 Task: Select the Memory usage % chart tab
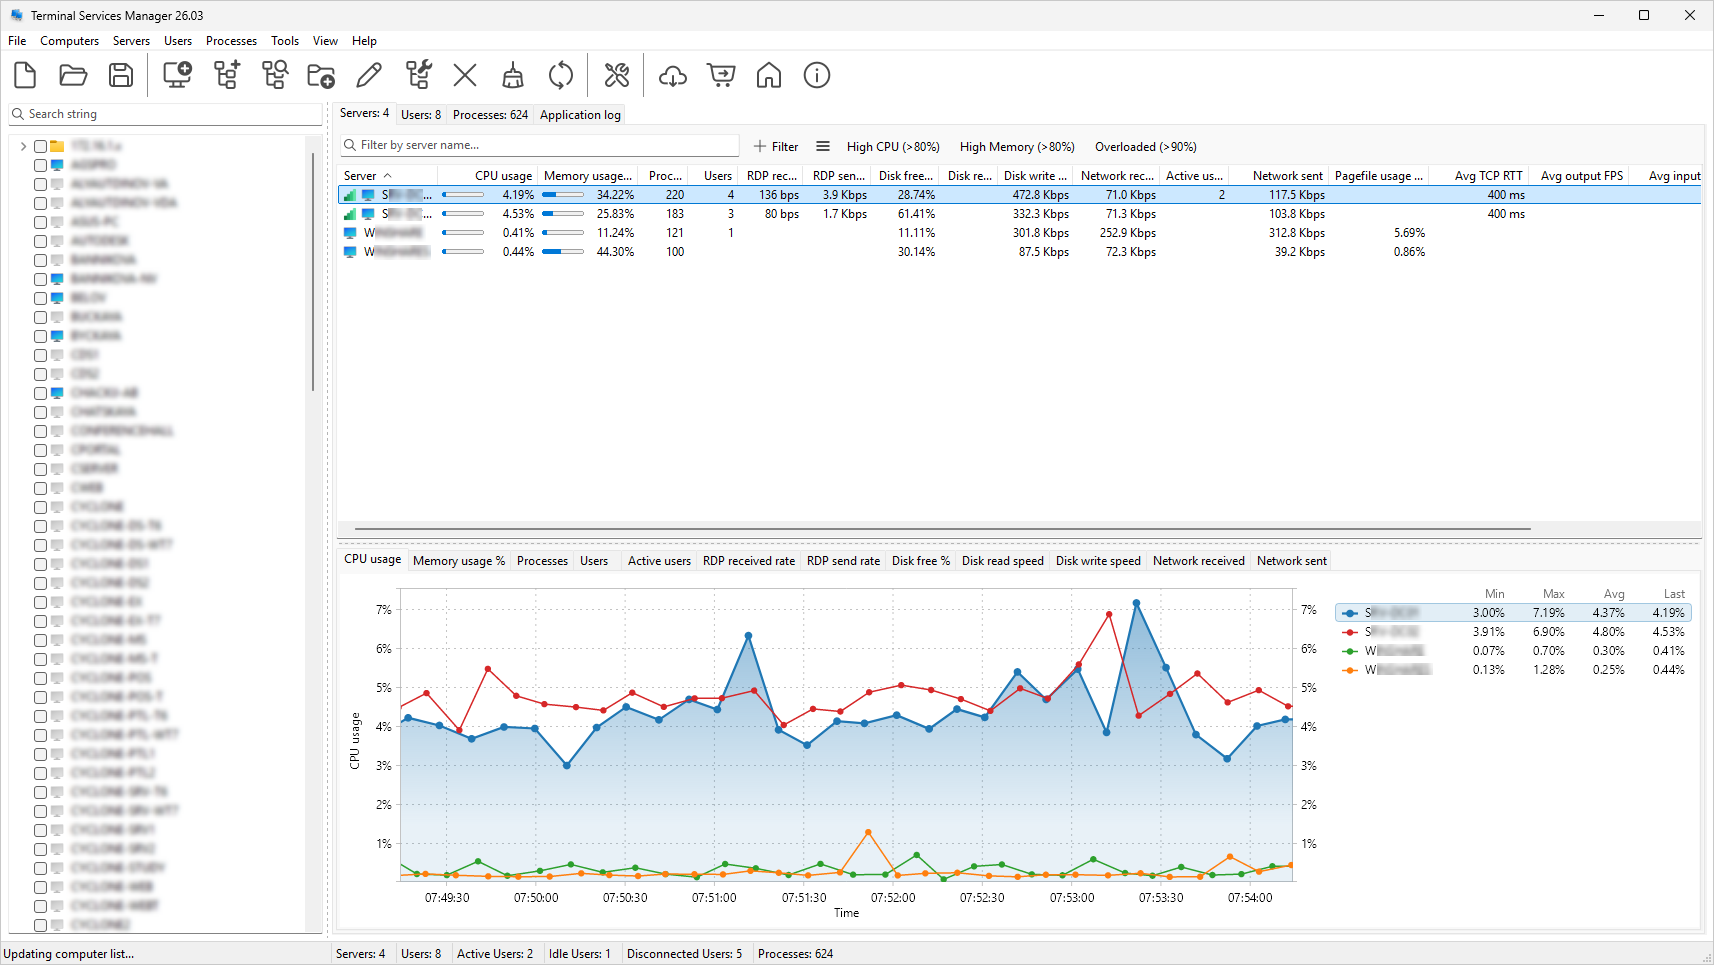coord(459,561)
